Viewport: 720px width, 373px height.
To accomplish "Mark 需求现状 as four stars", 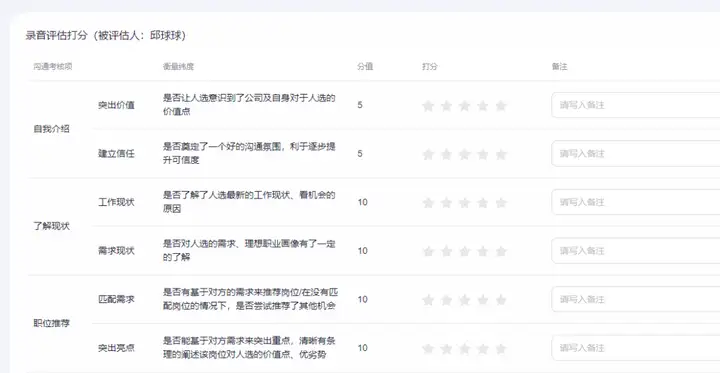I will pyautogui.click(x=483, y=251).
